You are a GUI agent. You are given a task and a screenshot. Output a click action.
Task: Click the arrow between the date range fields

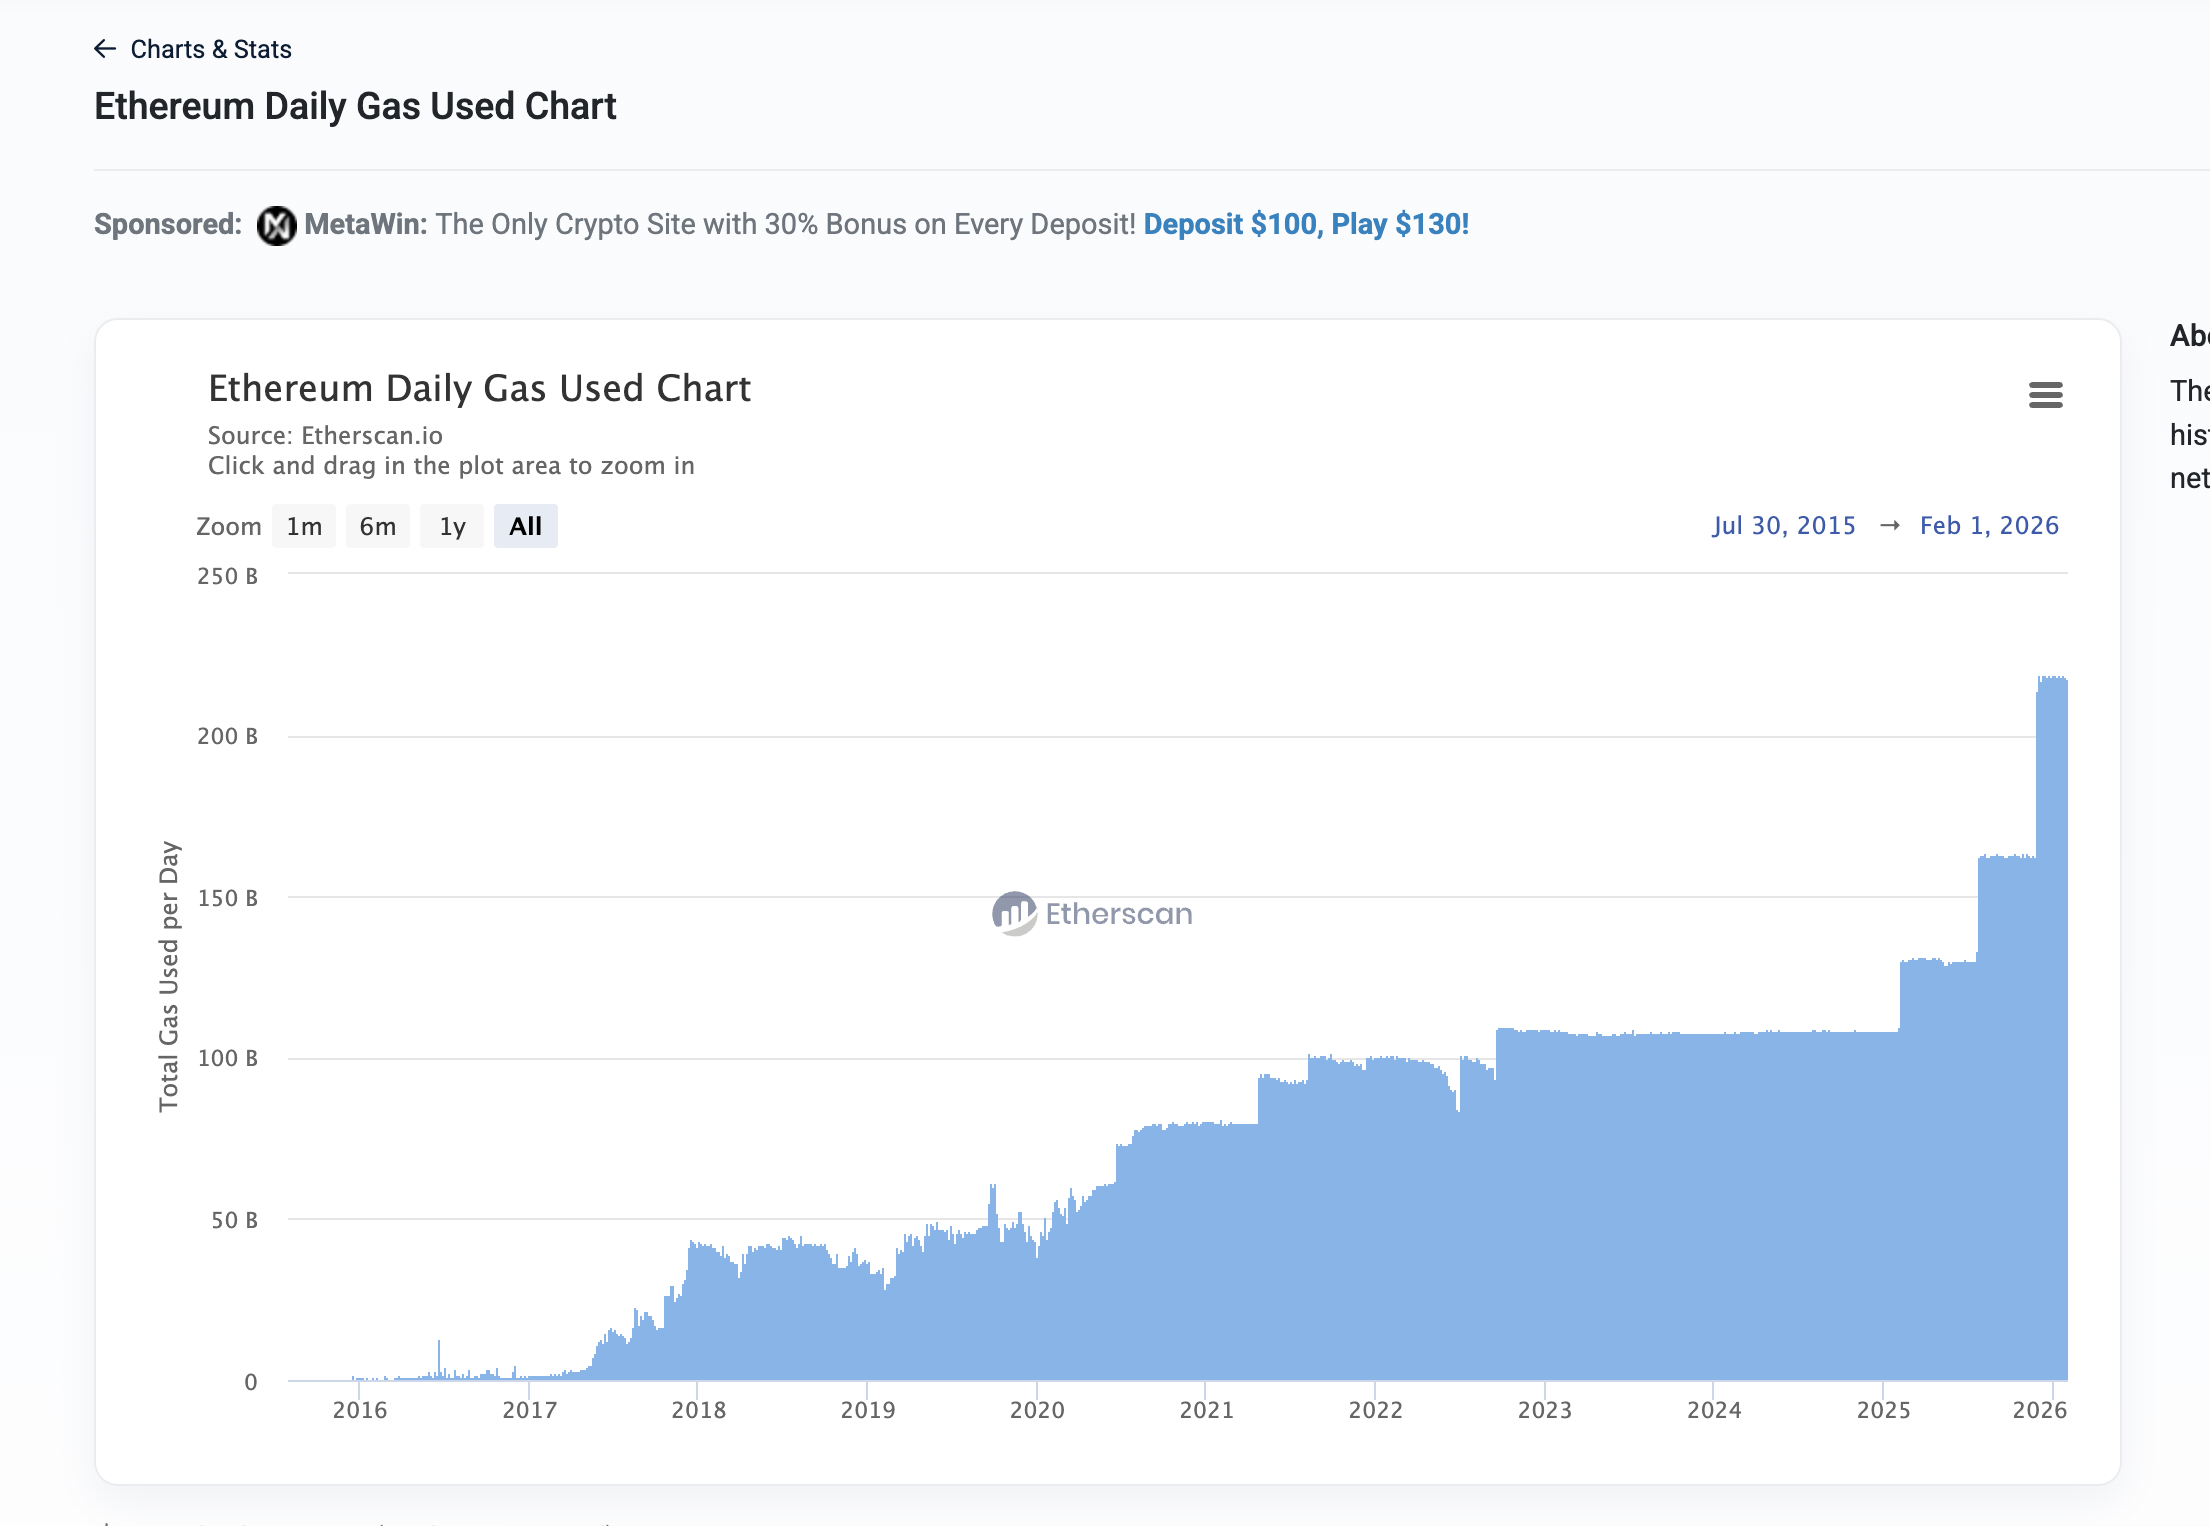pyautogui.click(x=1889, y=526)
